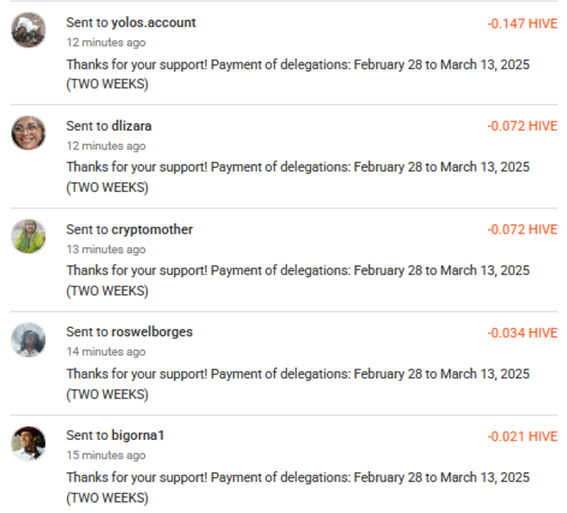This screenshot has height=513, width=567.
Task: Select the -0.034 HIVE amount
Action: click(x=522, y=333)
